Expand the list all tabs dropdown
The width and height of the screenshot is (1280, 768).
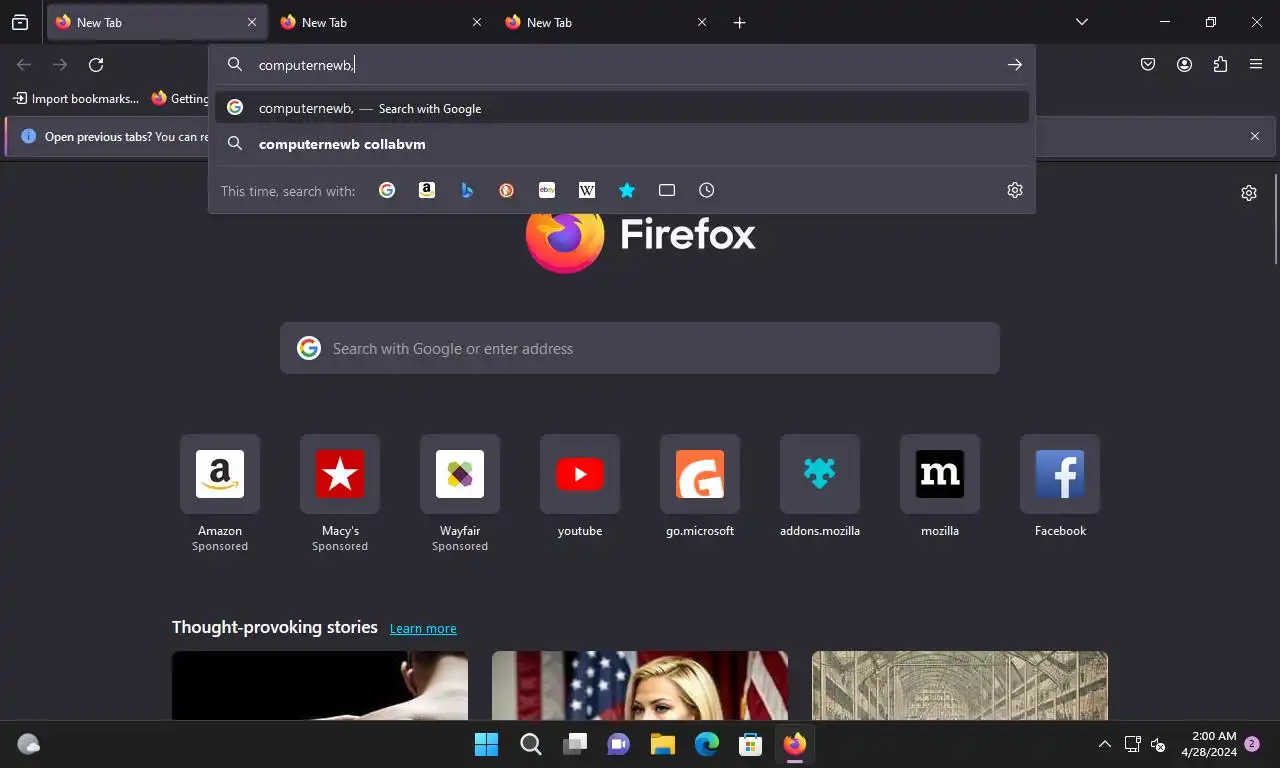point(1082,22)
